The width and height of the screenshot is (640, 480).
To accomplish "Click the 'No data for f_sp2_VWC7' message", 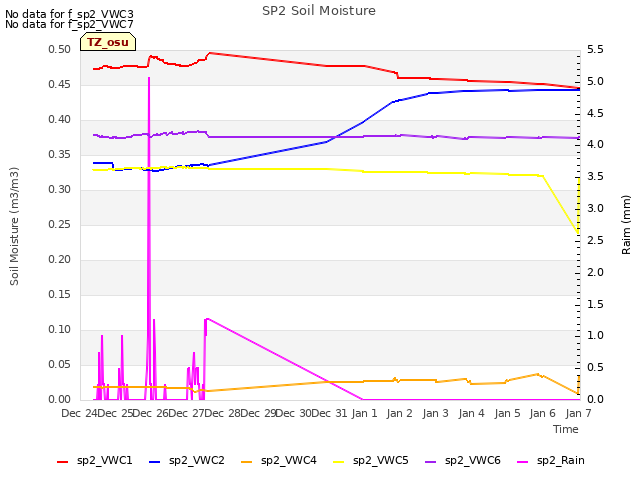I will tap(69, 24).
